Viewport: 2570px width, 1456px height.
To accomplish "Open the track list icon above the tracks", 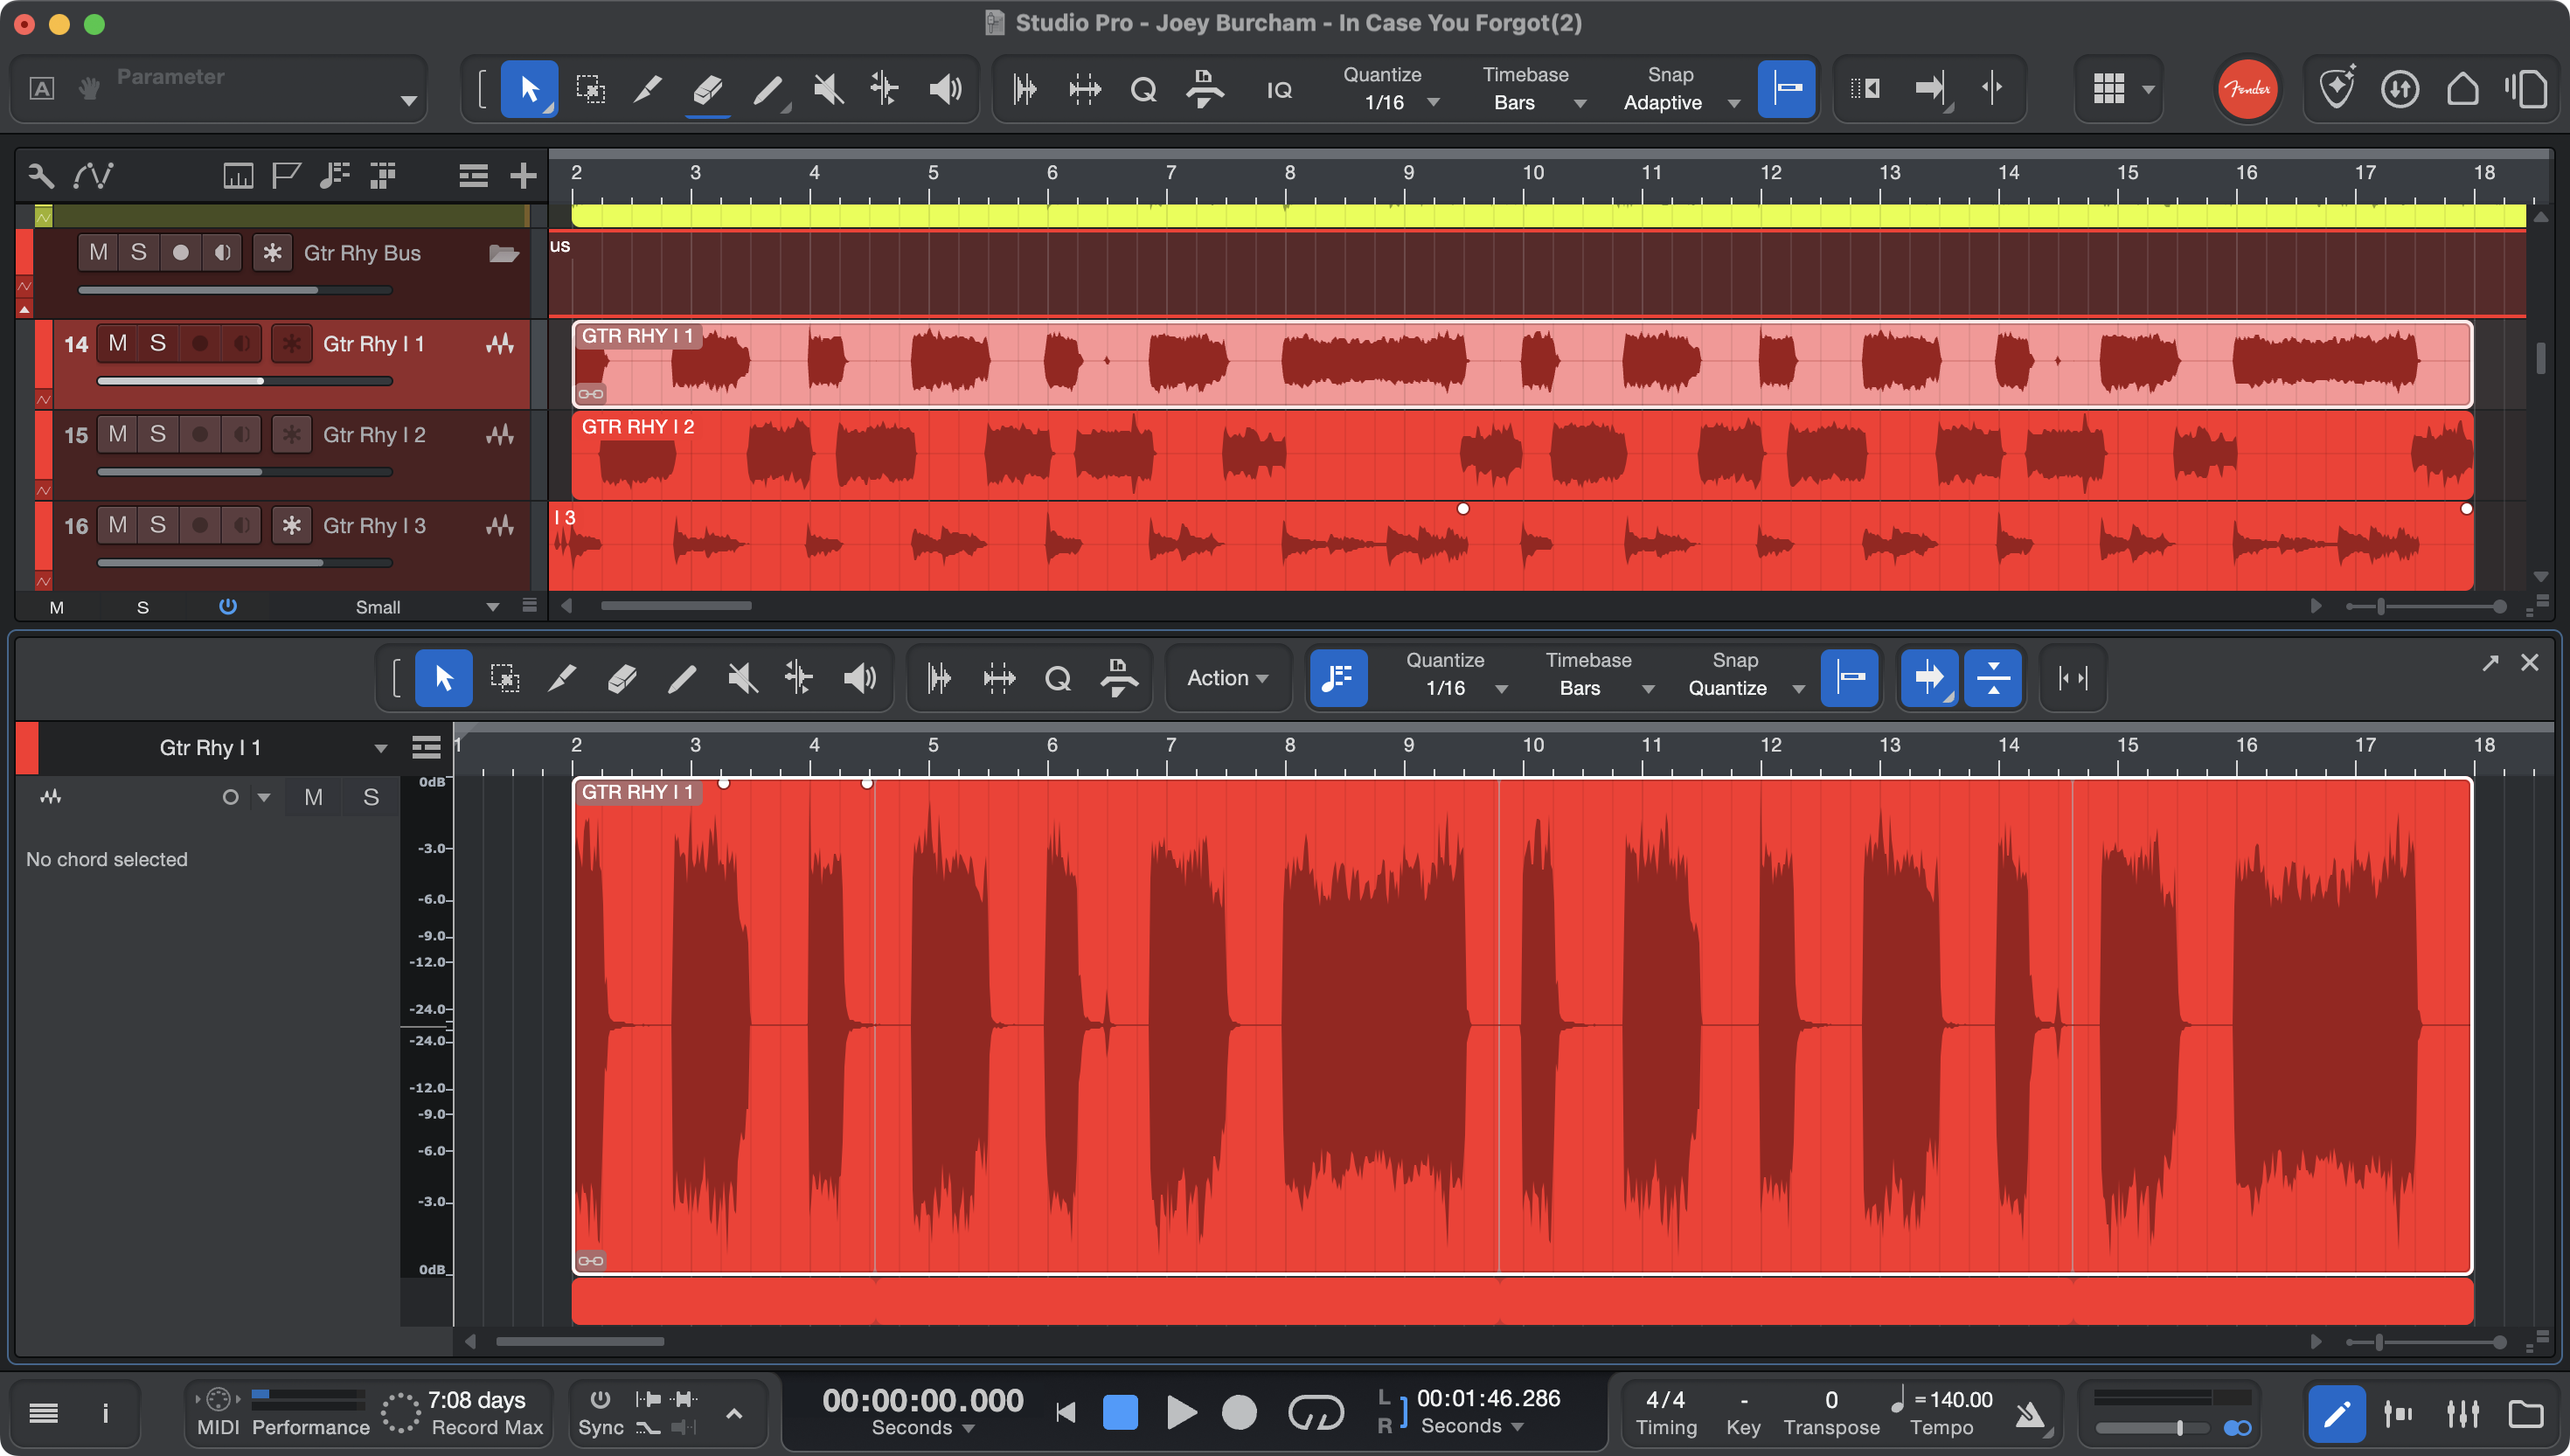I will [473, 176].
